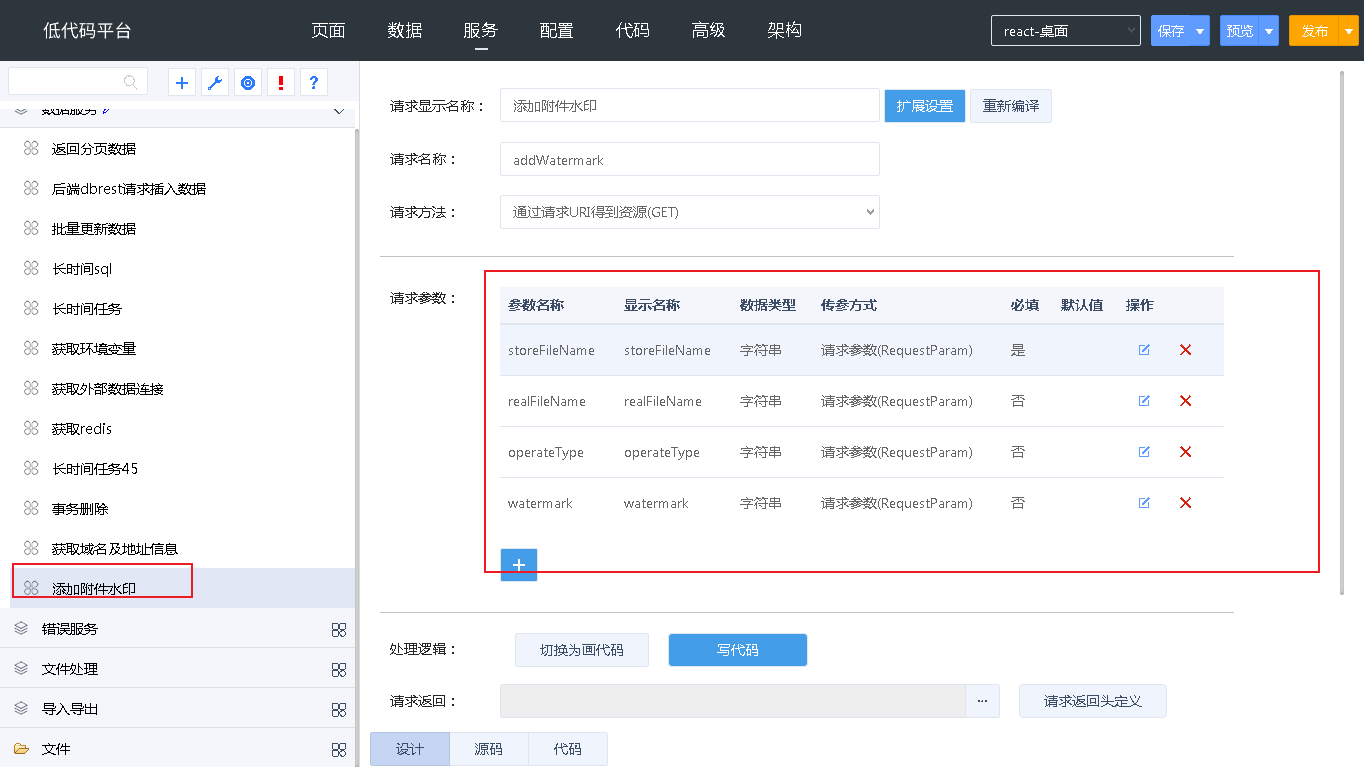Open the 保存 dropdown arrow
This screenshot has width=1364, height=767.
1200,31
